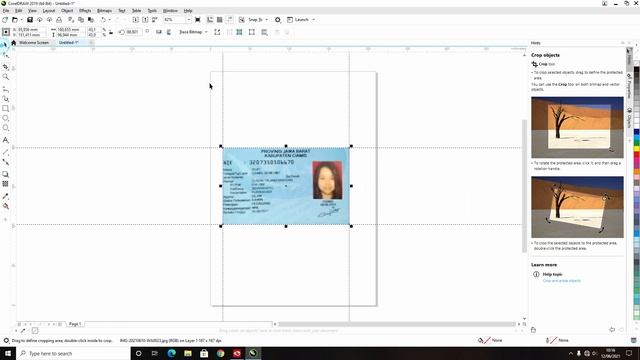The image size is (640, 360).
Task: Click the Save icon in the toolbar
Action: pyautogui.click(x=30, y=20)
